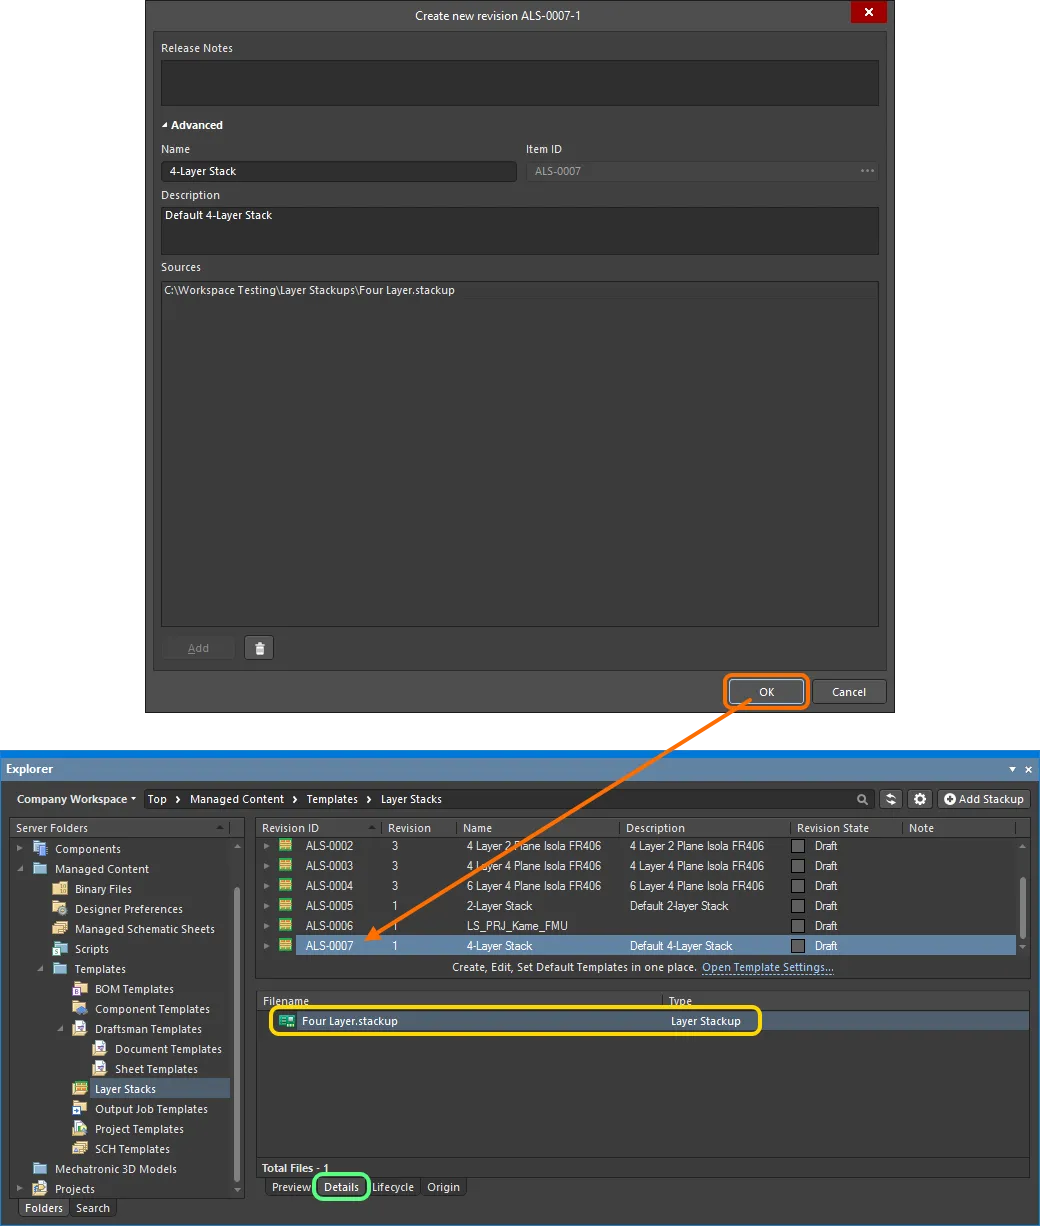Click the Binary Files folder icon
Image resolution: width=1040 pixels, height=1226 pixels.
click(60, 889)
